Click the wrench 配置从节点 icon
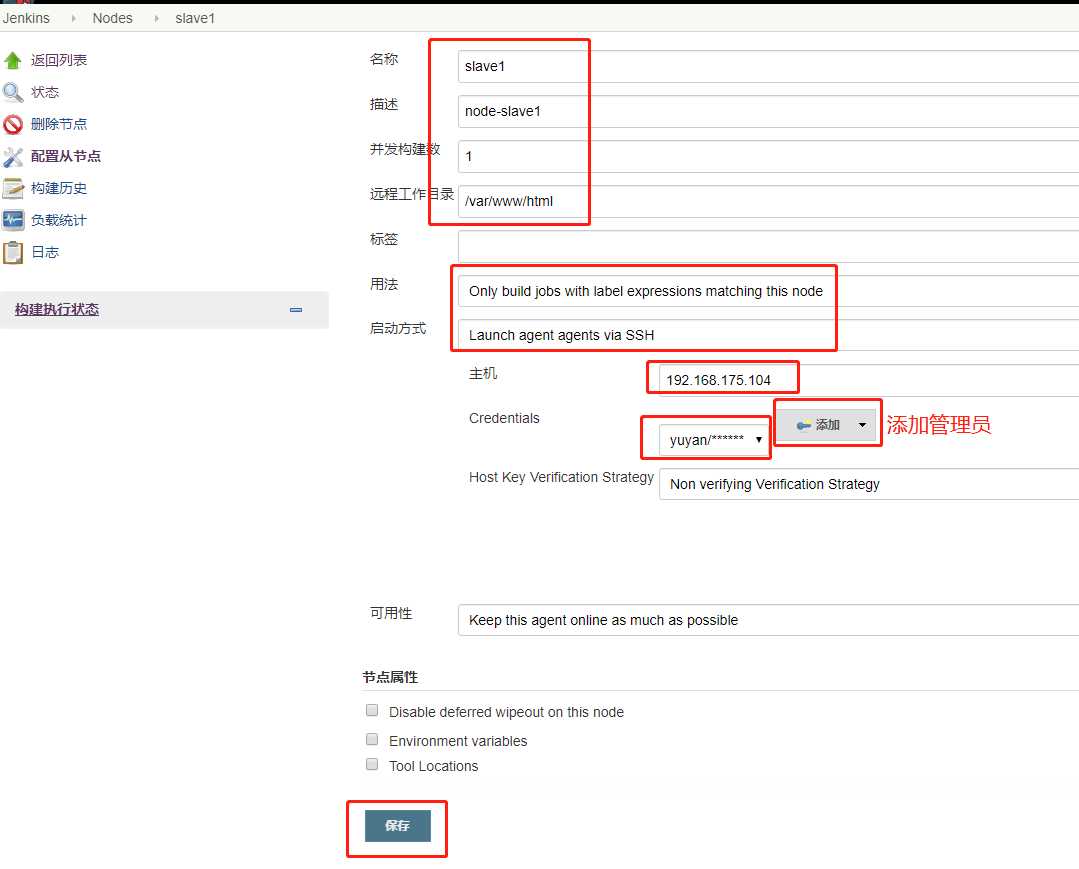Image resolution: width=1079 pixels, height=869 pixels. click(x=12, y=157)
